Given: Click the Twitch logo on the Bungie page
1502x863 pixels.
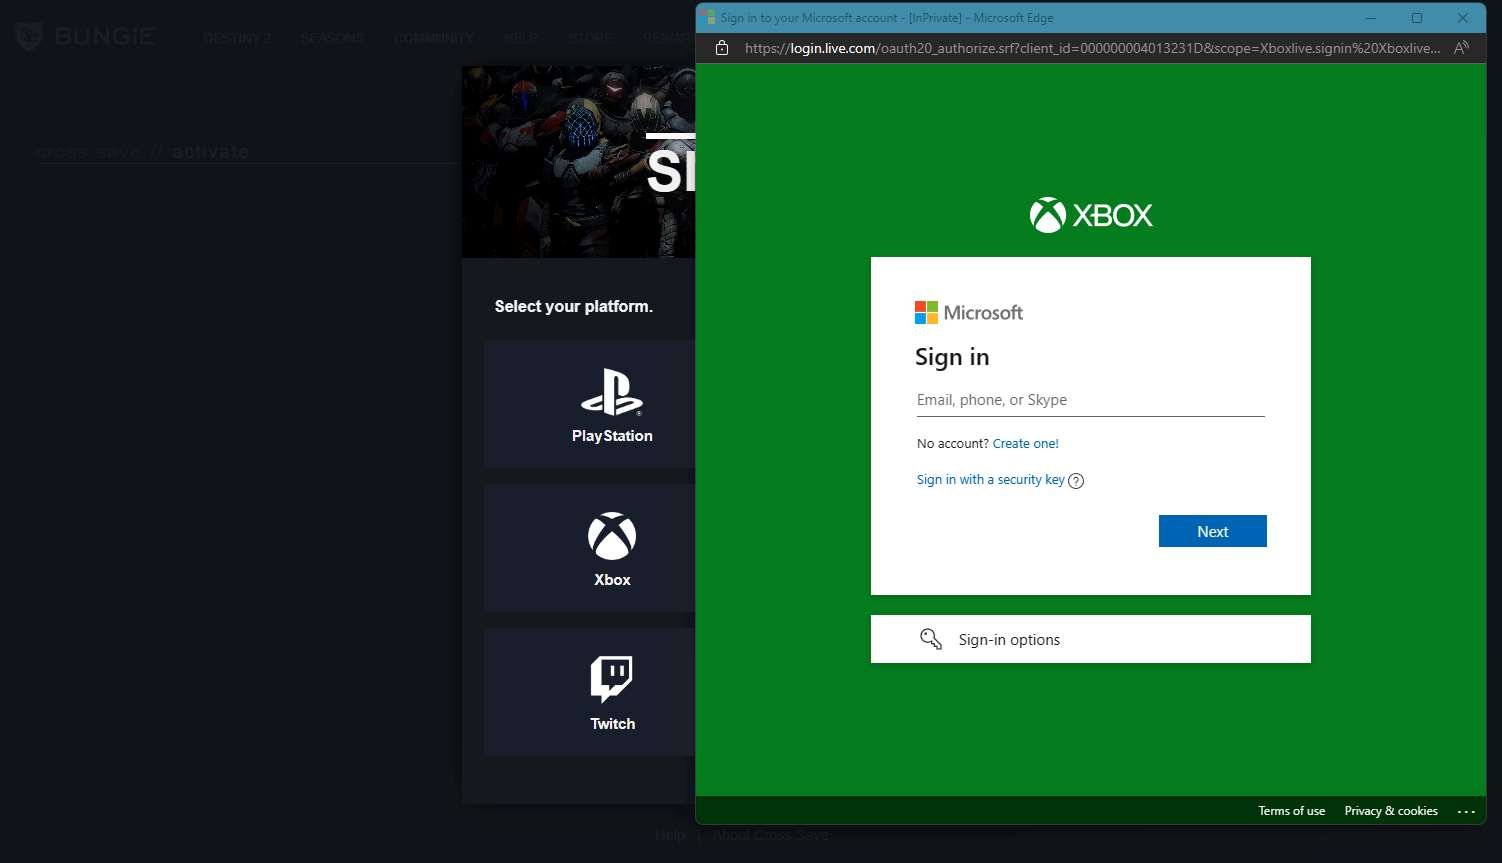Looking at the screenshot, I should [612, 680].
